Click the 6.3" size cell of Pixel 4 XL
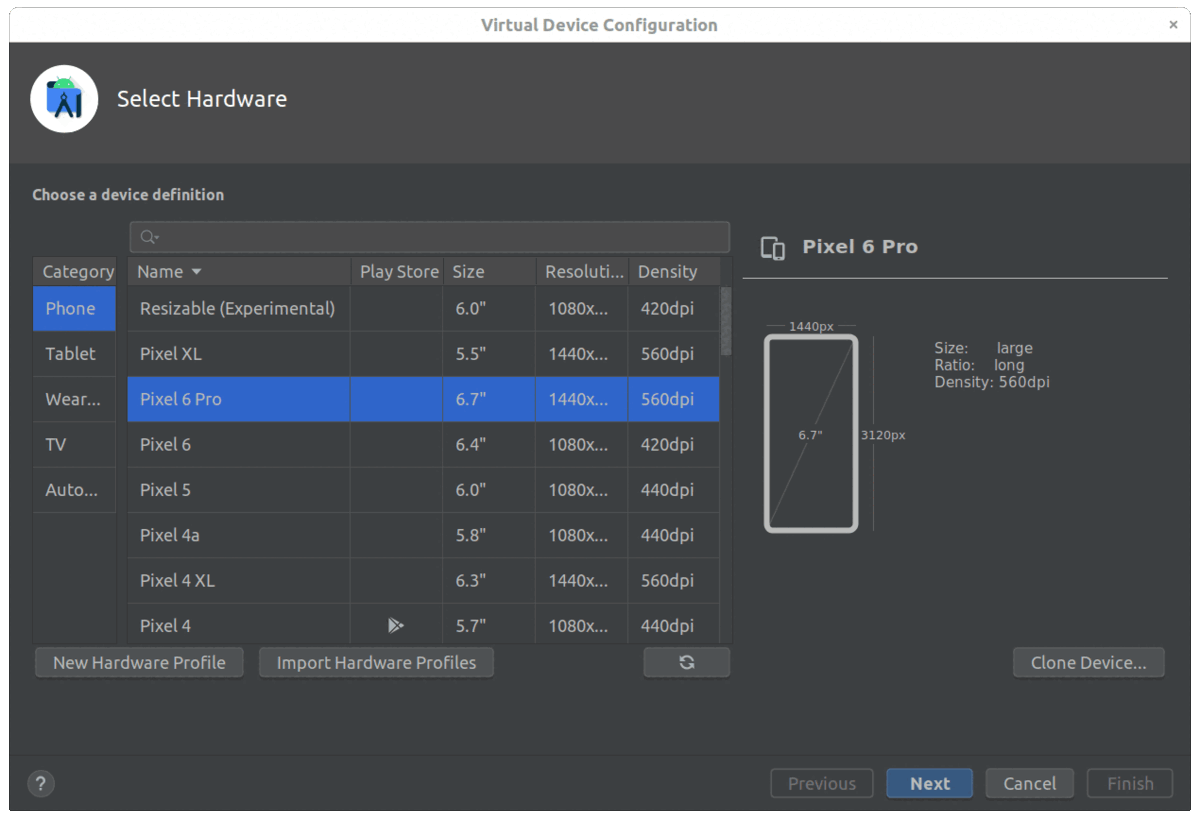Screen dimensions: 1200x820 click(x=489, y=581)
